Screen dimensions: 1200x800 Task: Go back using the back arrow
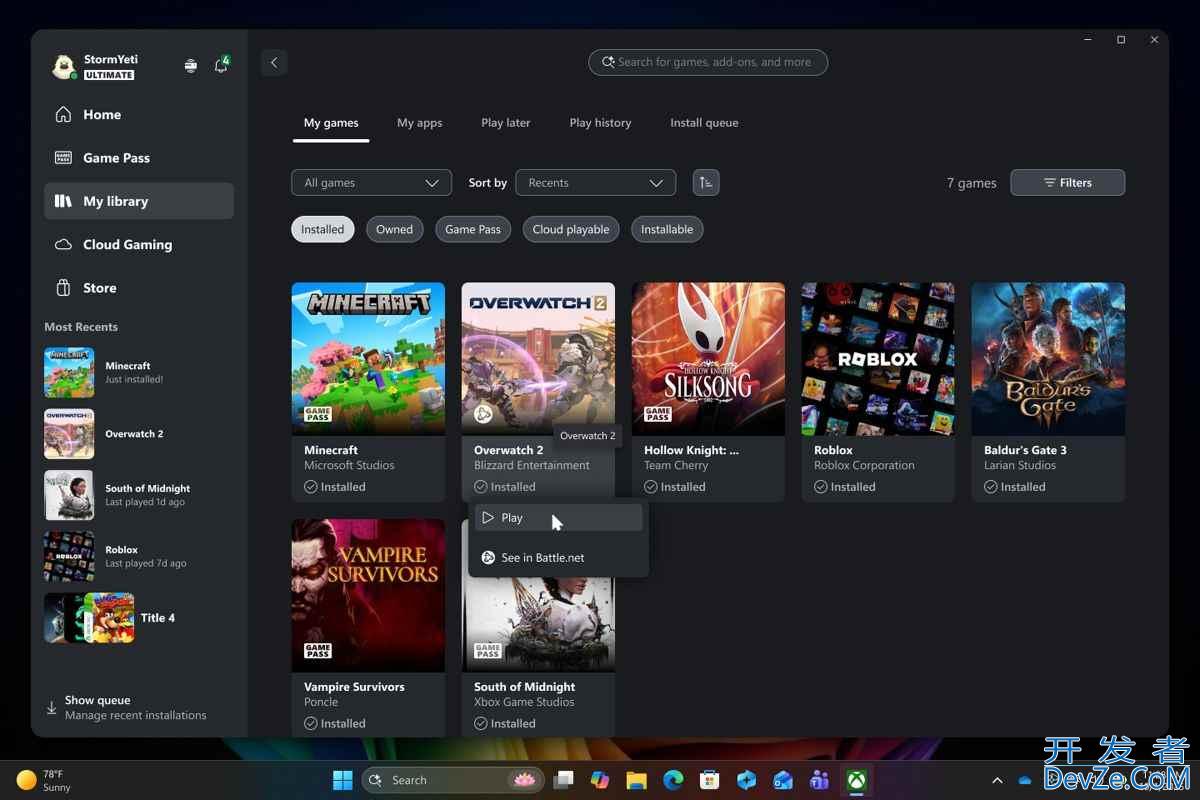point(274,62)
